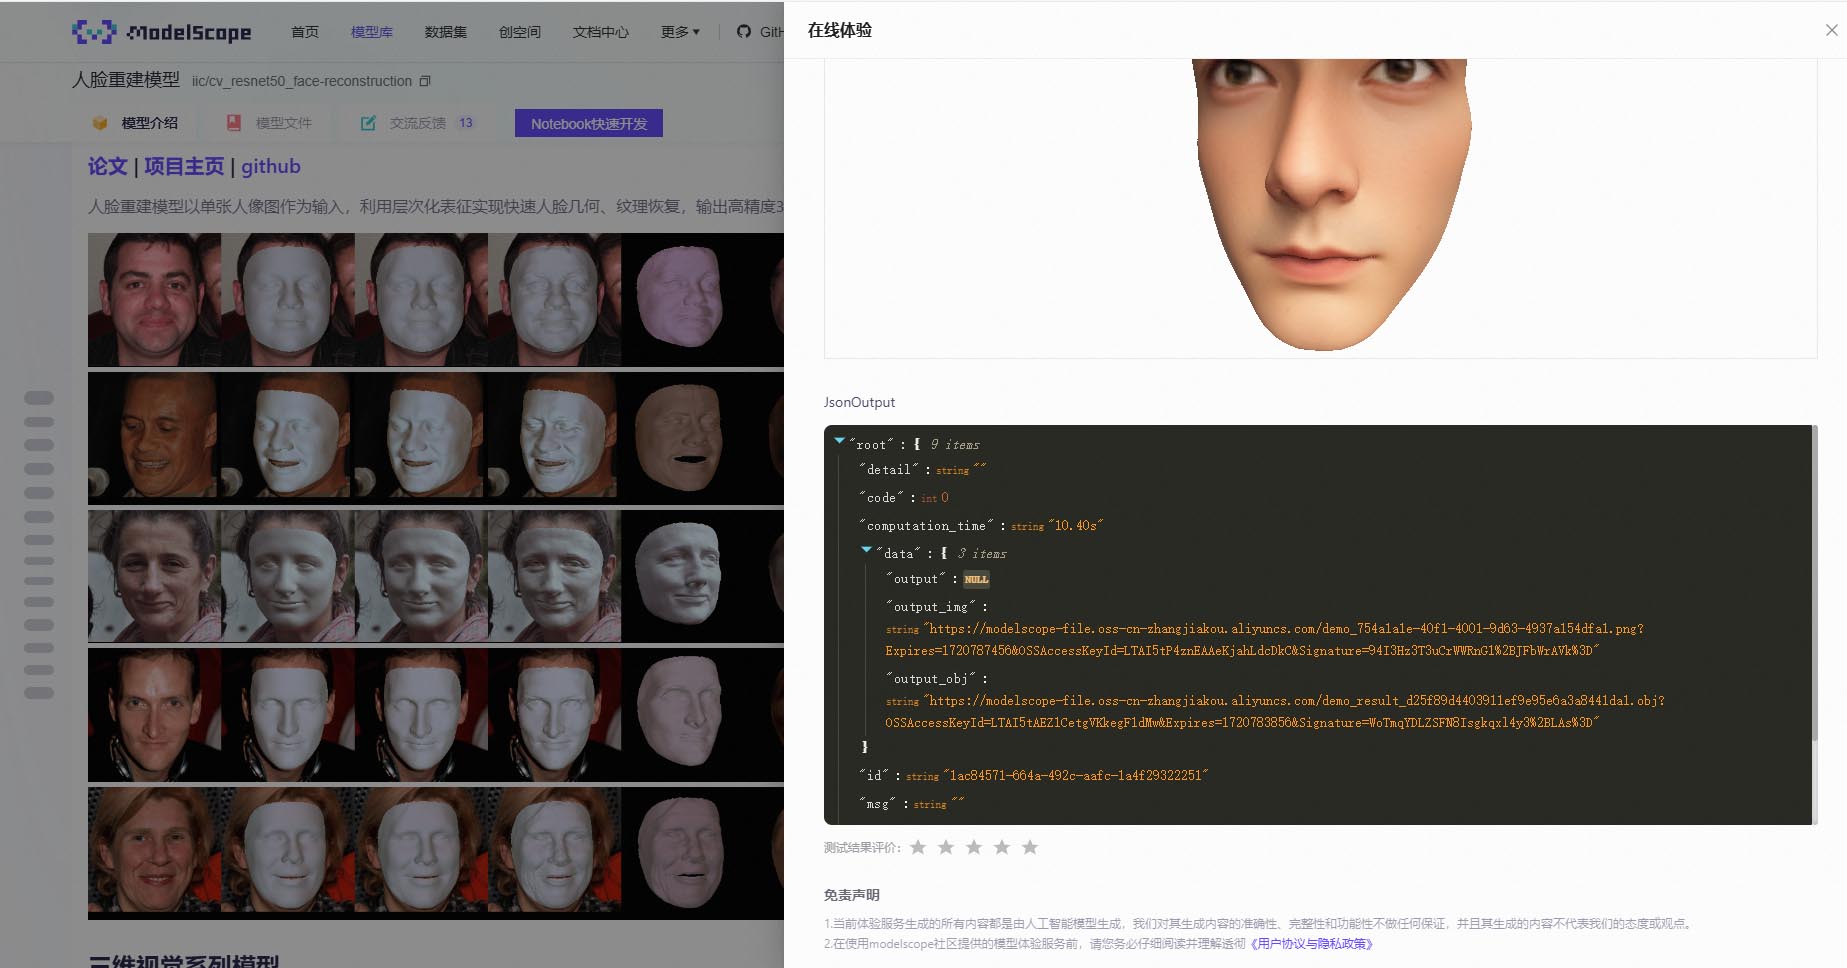Screen dimensions: 1847x968
Task: Open the 创空间 navigation item
Action: [x=520, y=32]
